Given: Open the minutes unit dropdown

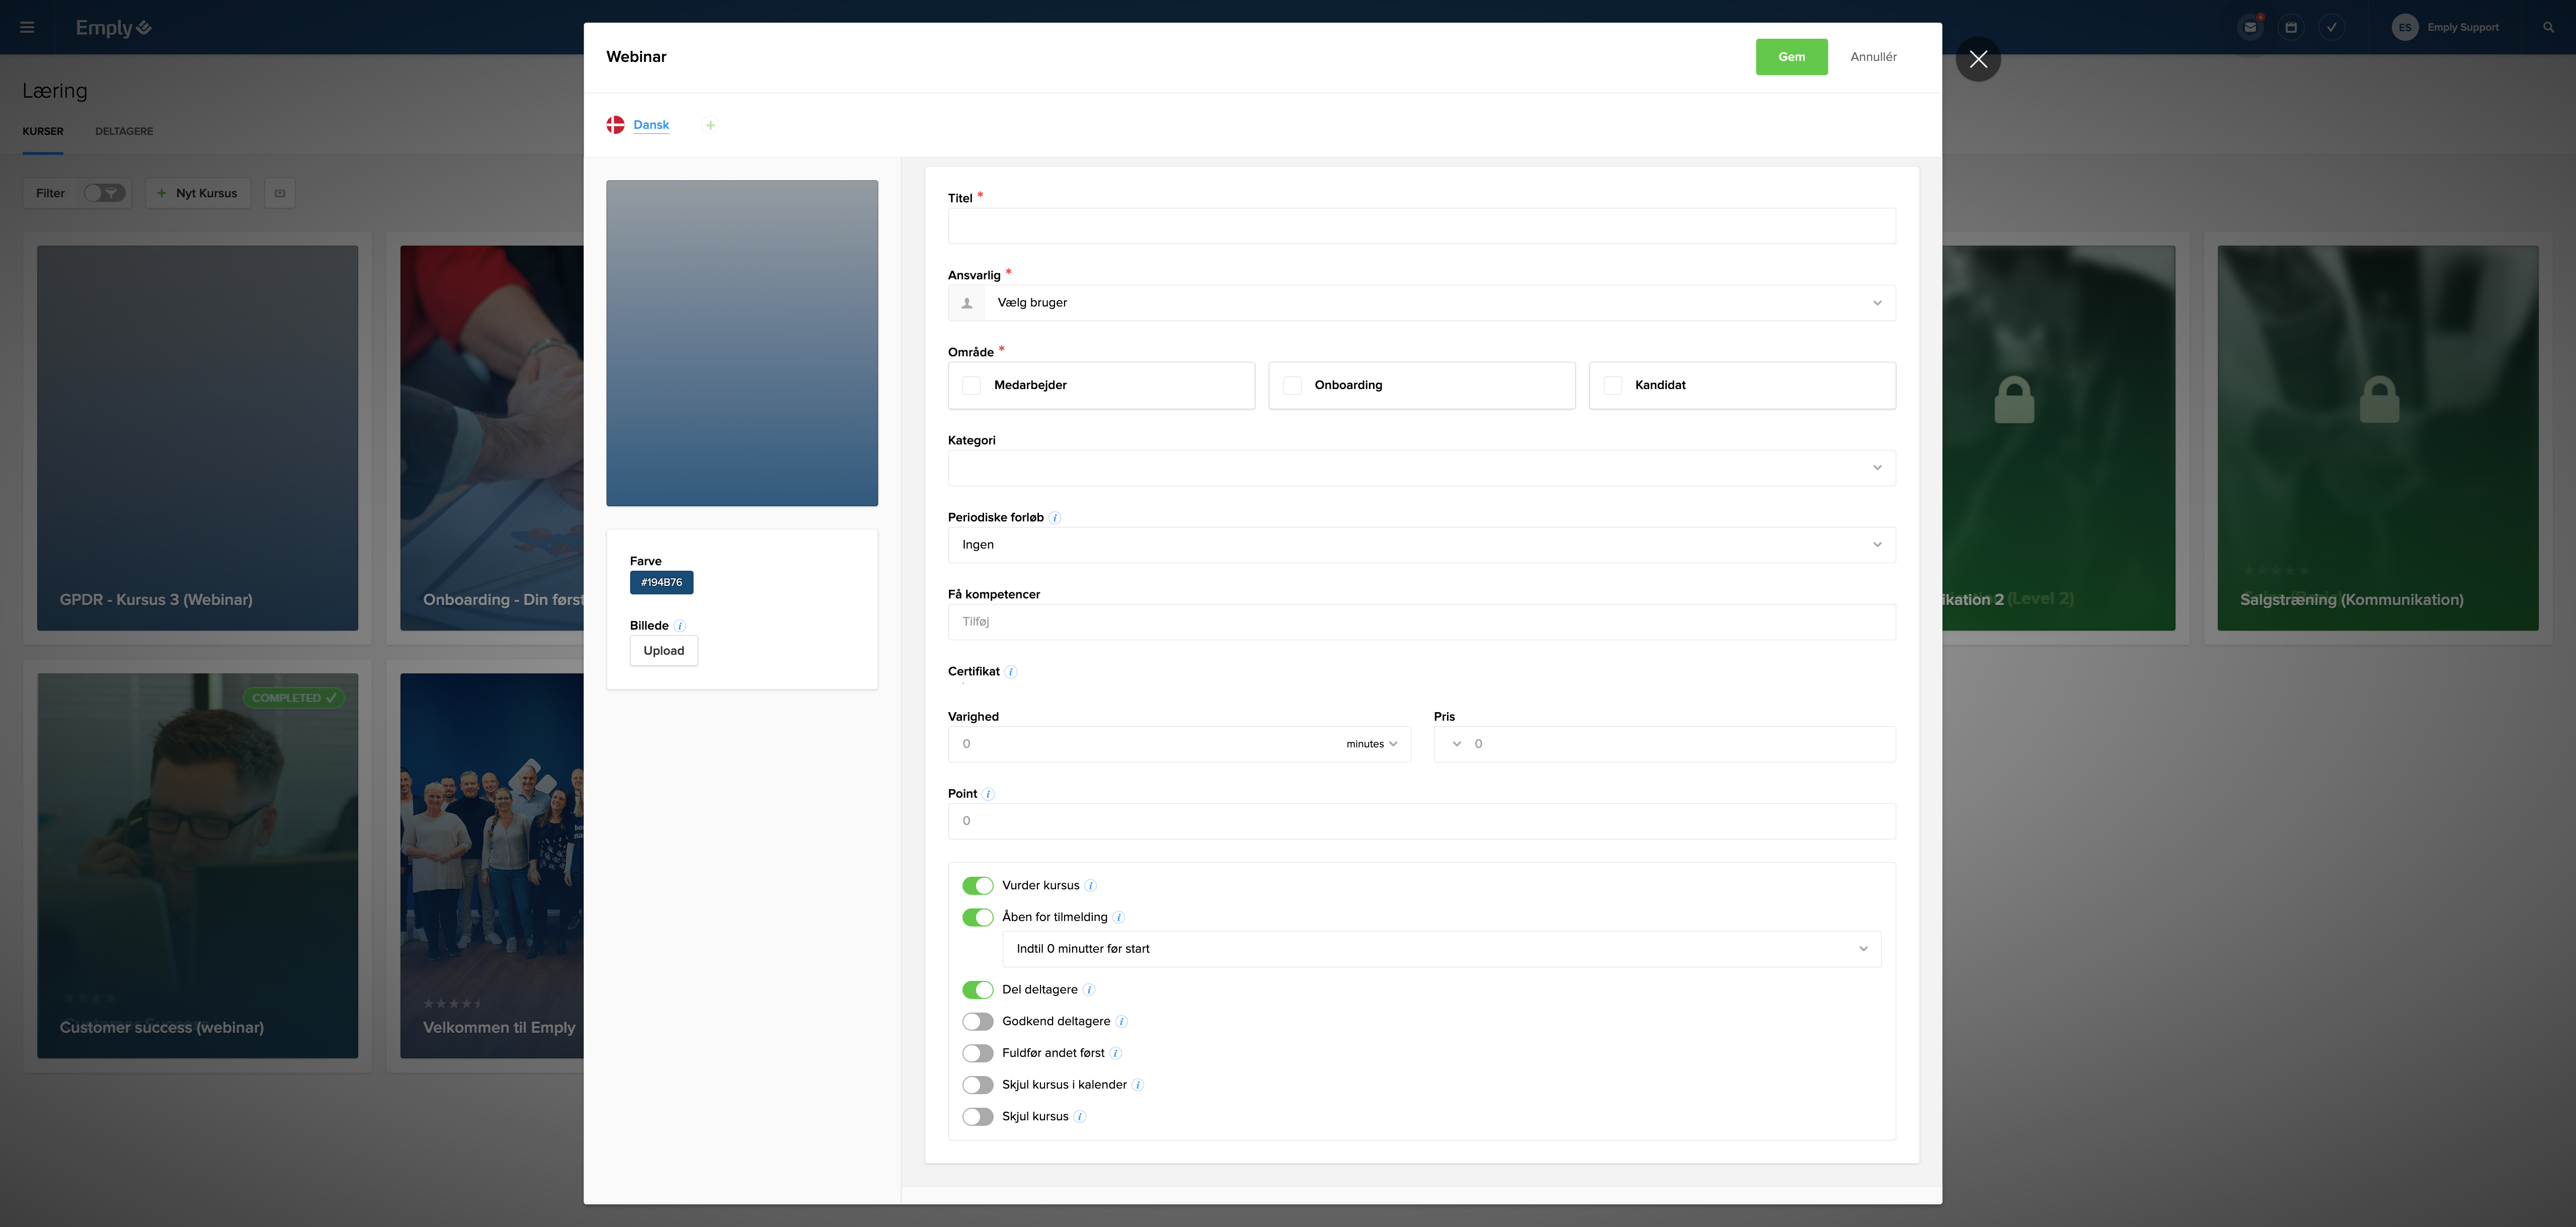Looking at the screenshot, I should click(x=1371, y=744).
